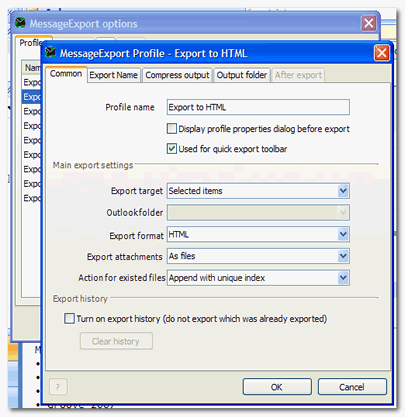Viewport: 405px width, 417px height.
Task: Enable Turn on export history checkbox
Action: tap(69, 318)
